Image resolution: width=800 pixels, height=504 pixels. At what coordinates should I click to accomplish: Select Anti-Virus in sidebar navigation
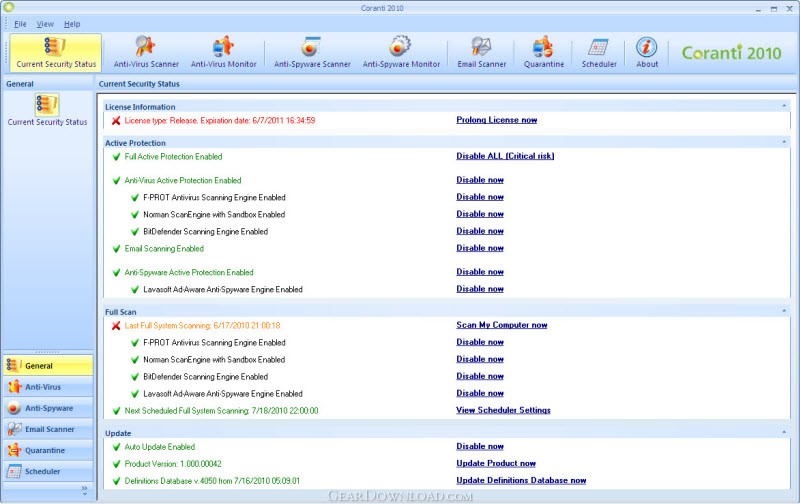(48, 387)
